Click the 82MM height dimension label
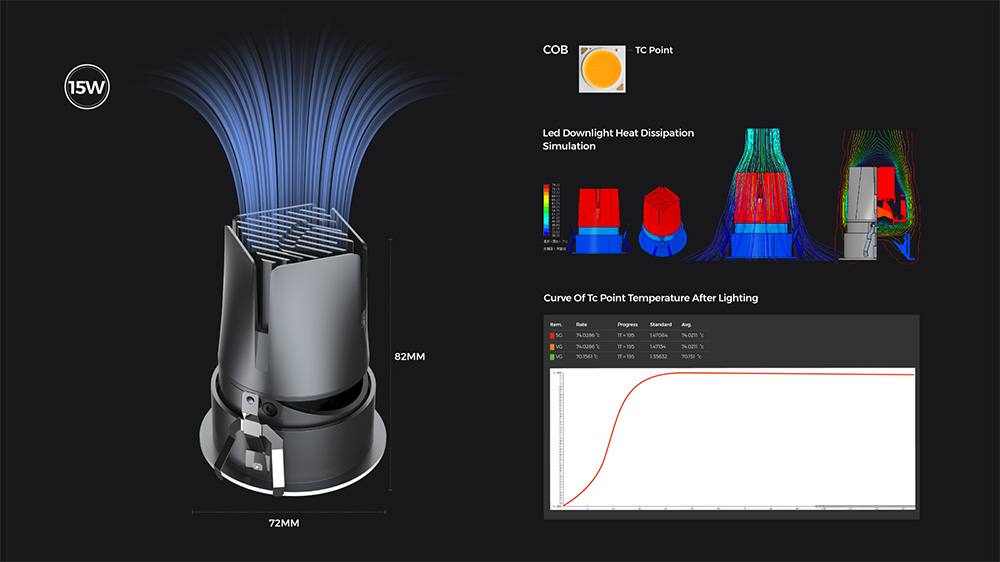Image resolution: width=1000 pixels, height=562 pixels. 411,355
